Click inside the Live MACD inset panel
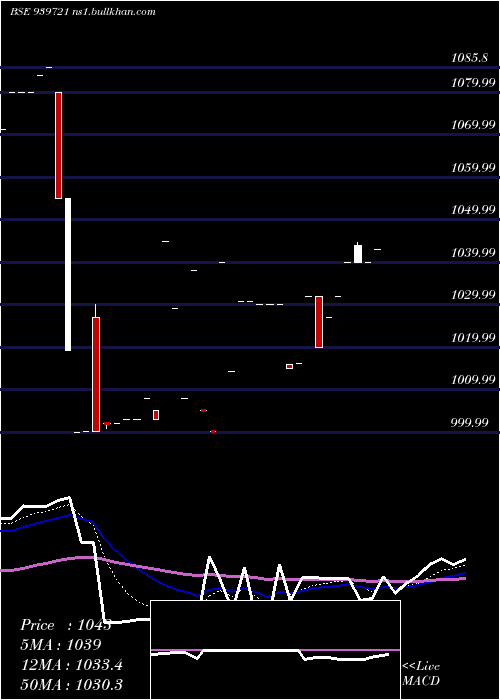Viewport: 500px width, 700px height. (275, 650)
